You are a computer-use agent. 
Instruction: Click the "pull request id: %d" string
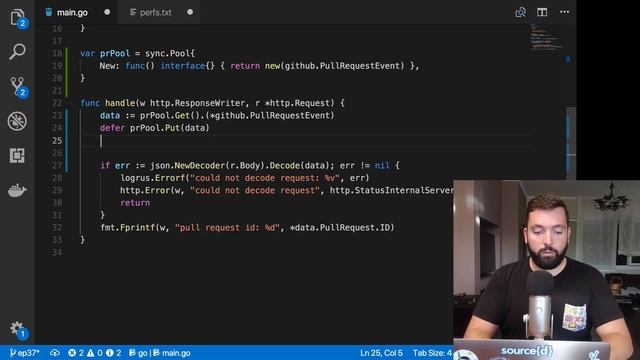coord(227,228)
